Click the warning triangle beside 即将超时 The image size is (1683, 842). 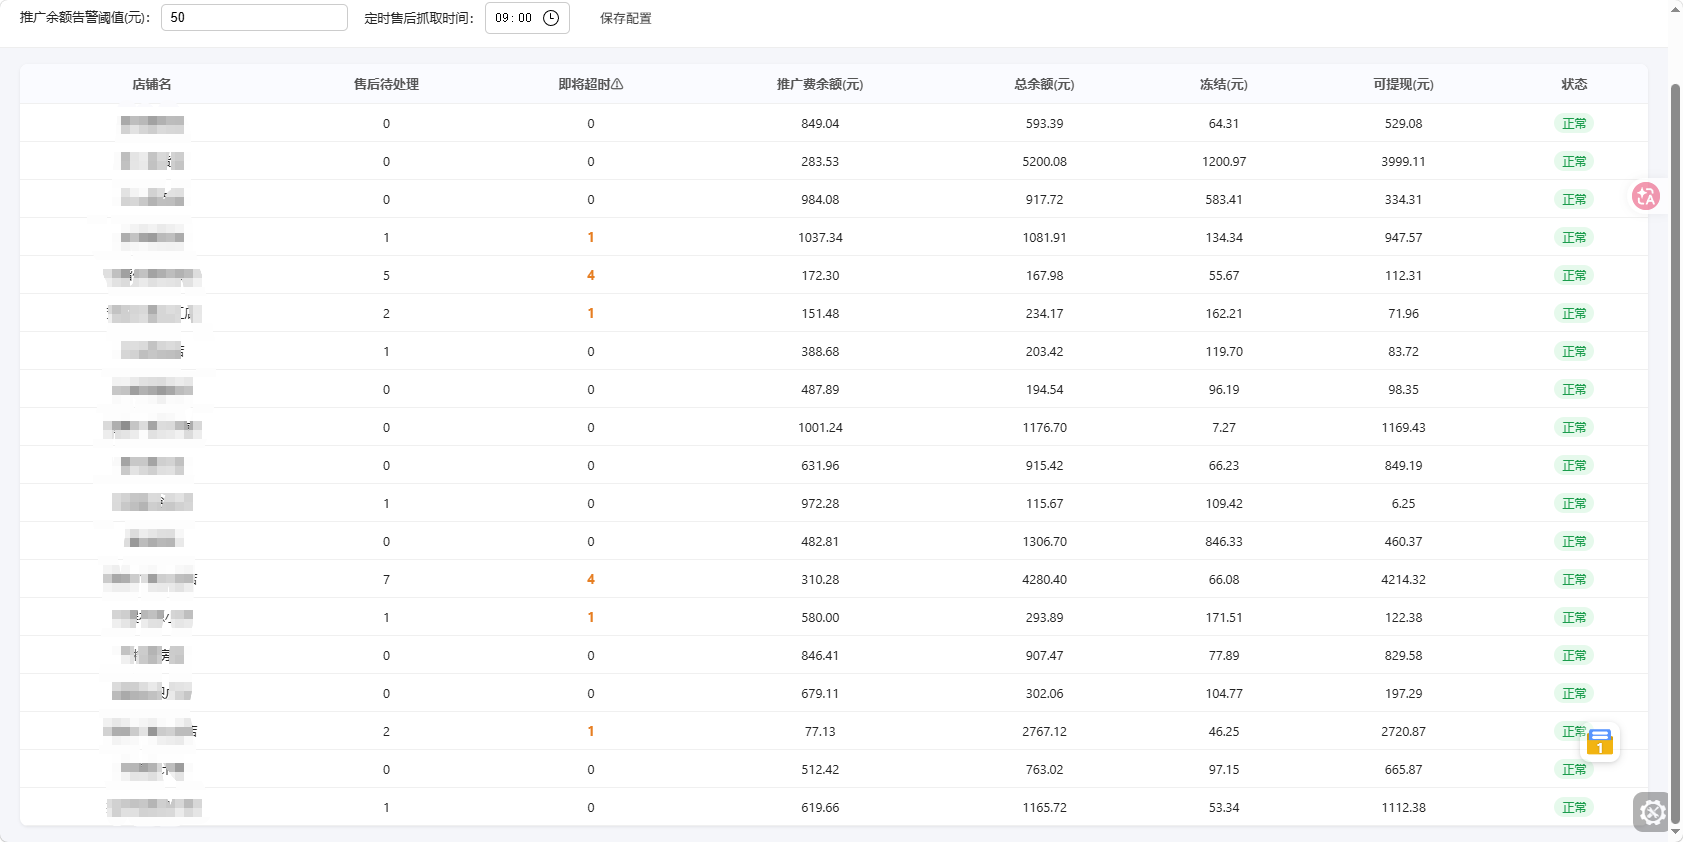pyautogui.click(x=617, y=84)
